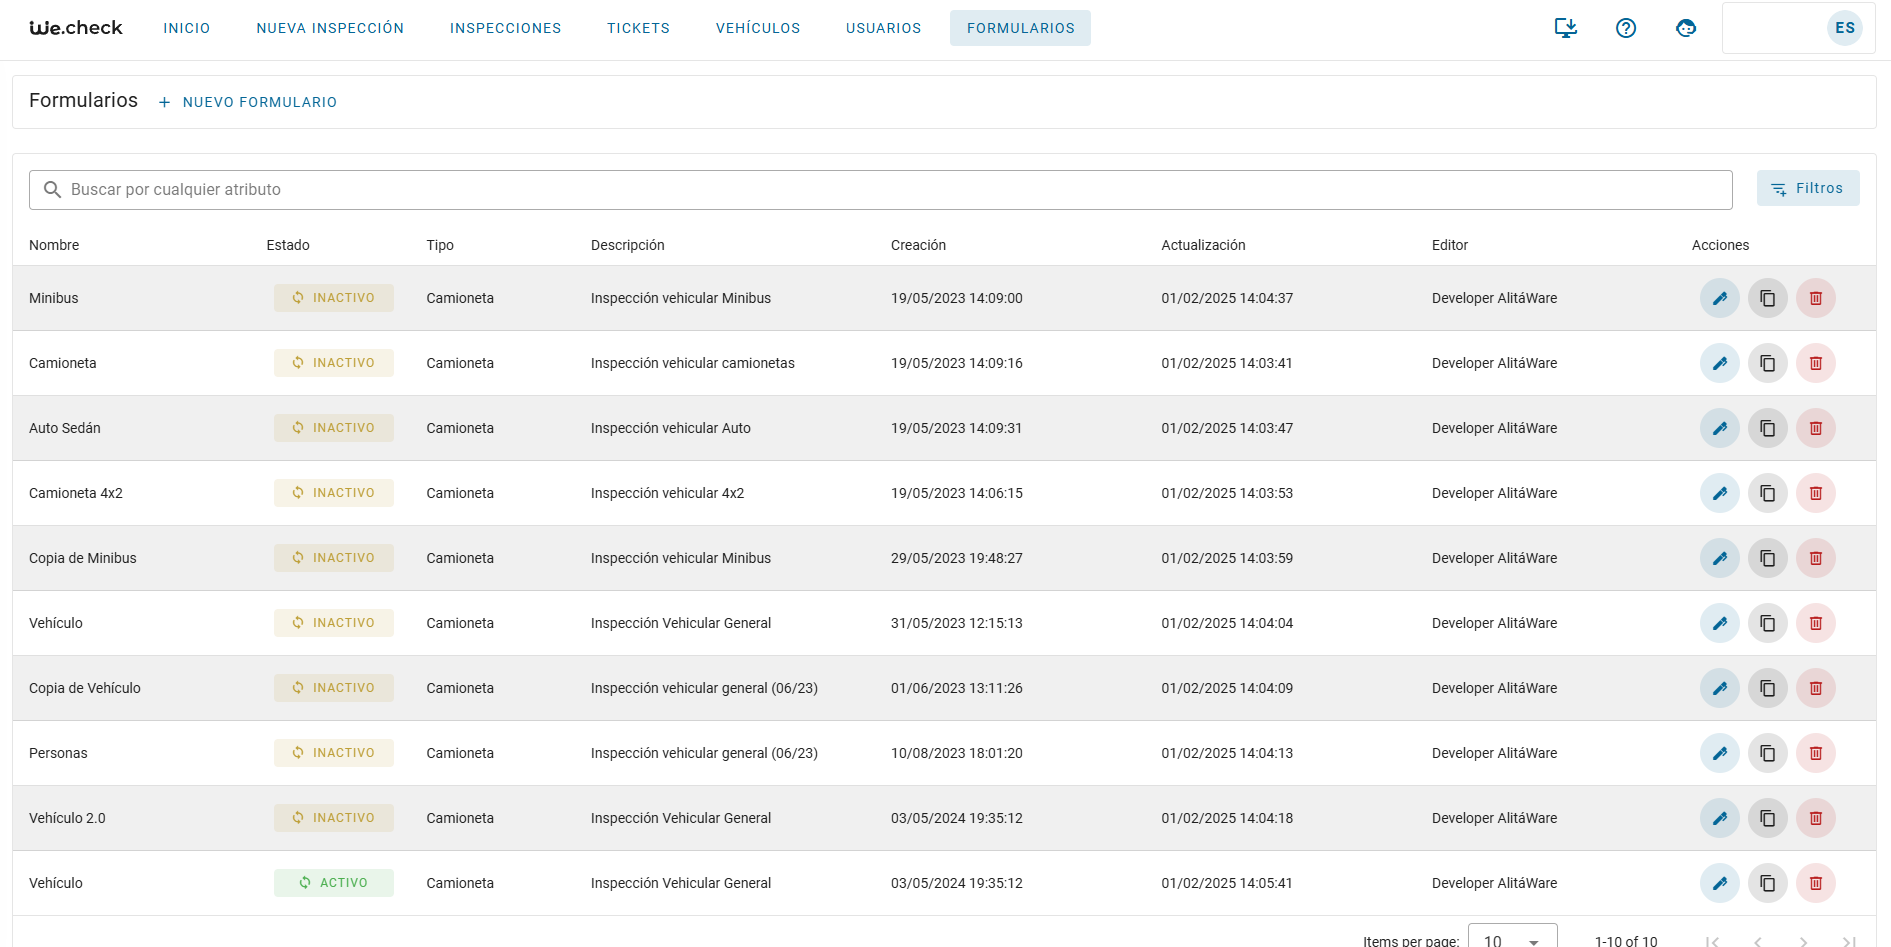This screenshot has height=947, width=1891.
Task: Switch to the Vehículos menu item
Action: point(757,28)
